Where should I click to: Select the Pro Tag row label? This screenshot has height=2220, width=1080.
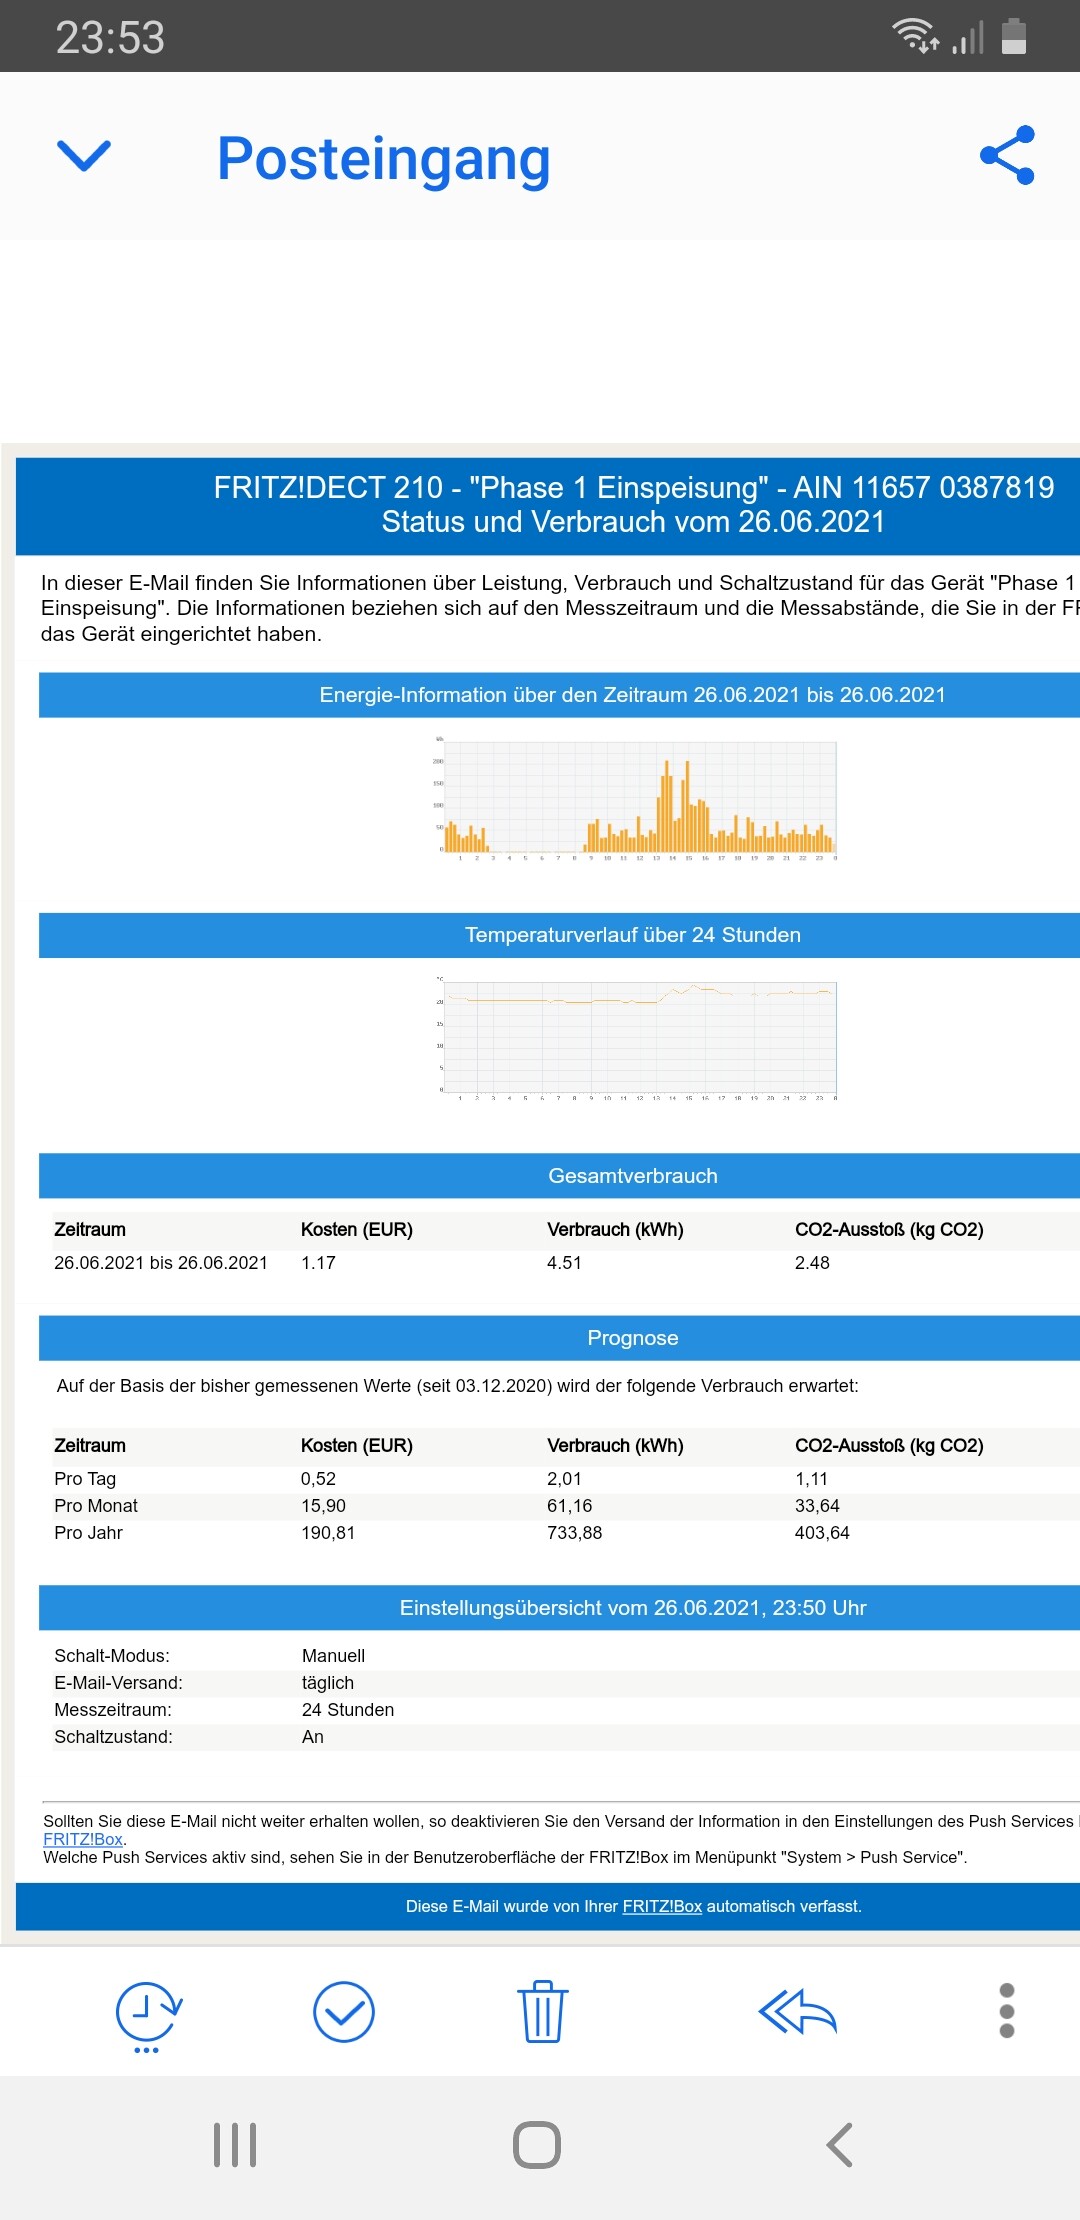(x=85, y=1479)
